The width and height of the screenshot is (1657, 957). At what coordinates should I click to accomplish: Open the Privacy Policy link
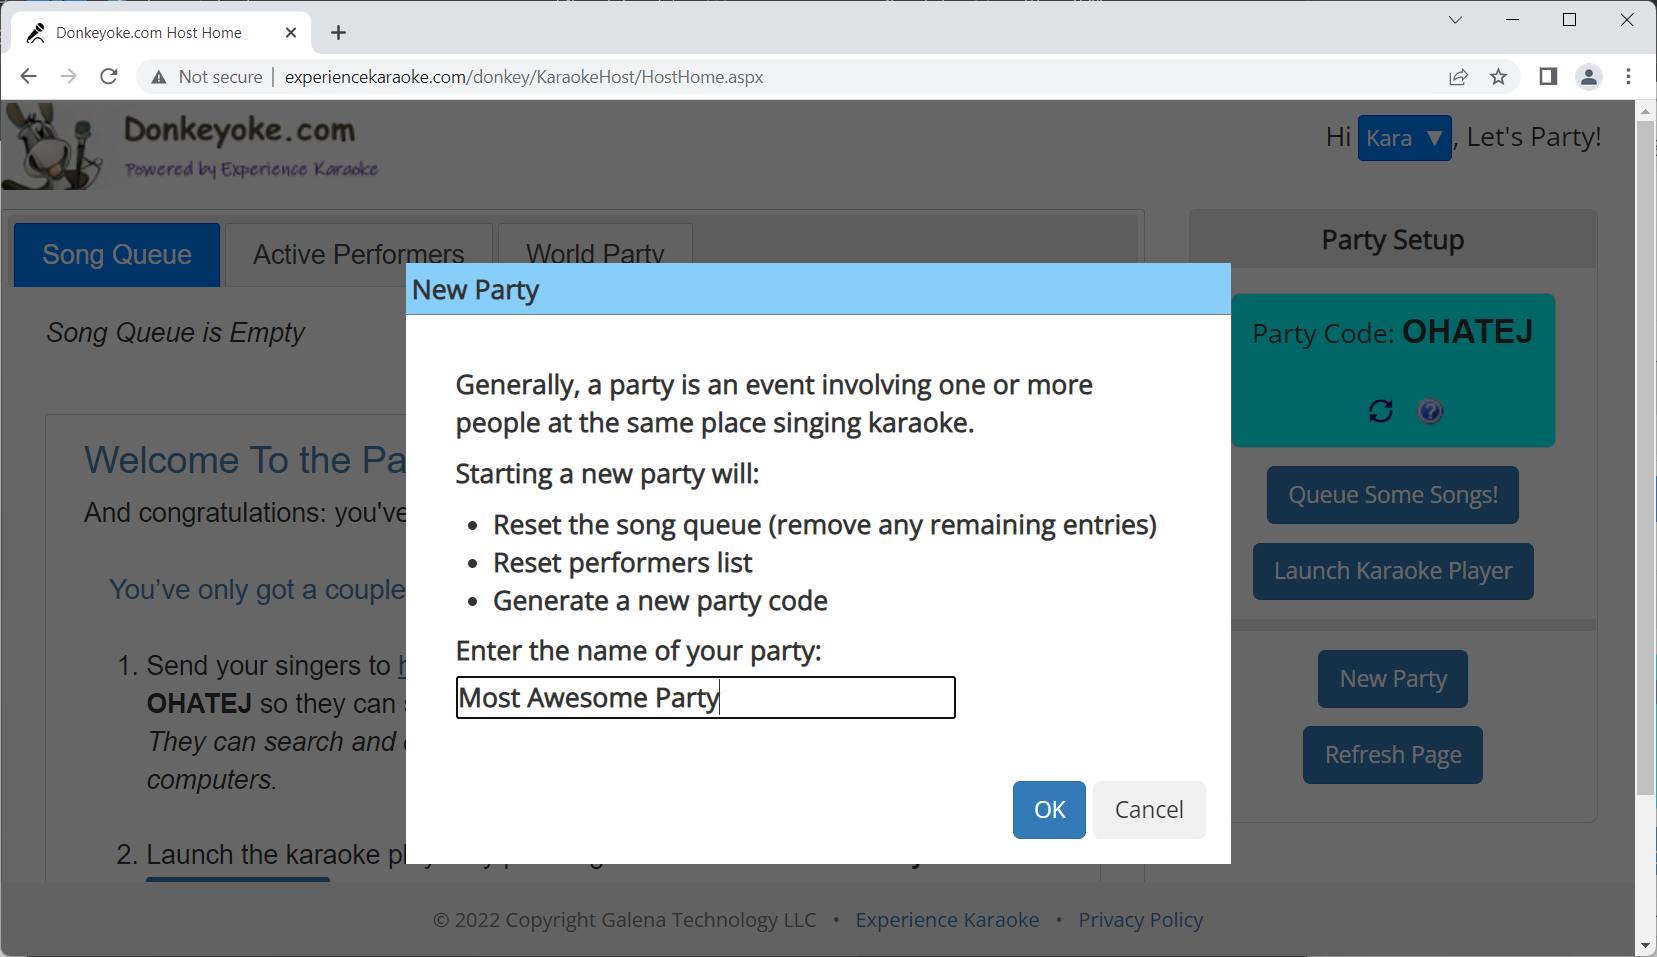(1140, 920)
